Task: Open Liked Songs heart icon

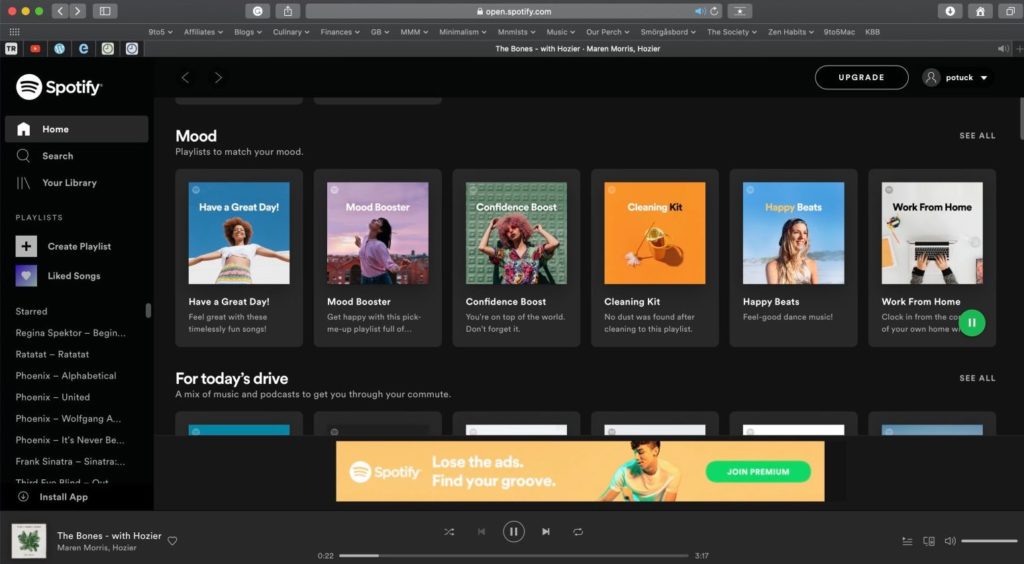Action: tap(27, 276)
